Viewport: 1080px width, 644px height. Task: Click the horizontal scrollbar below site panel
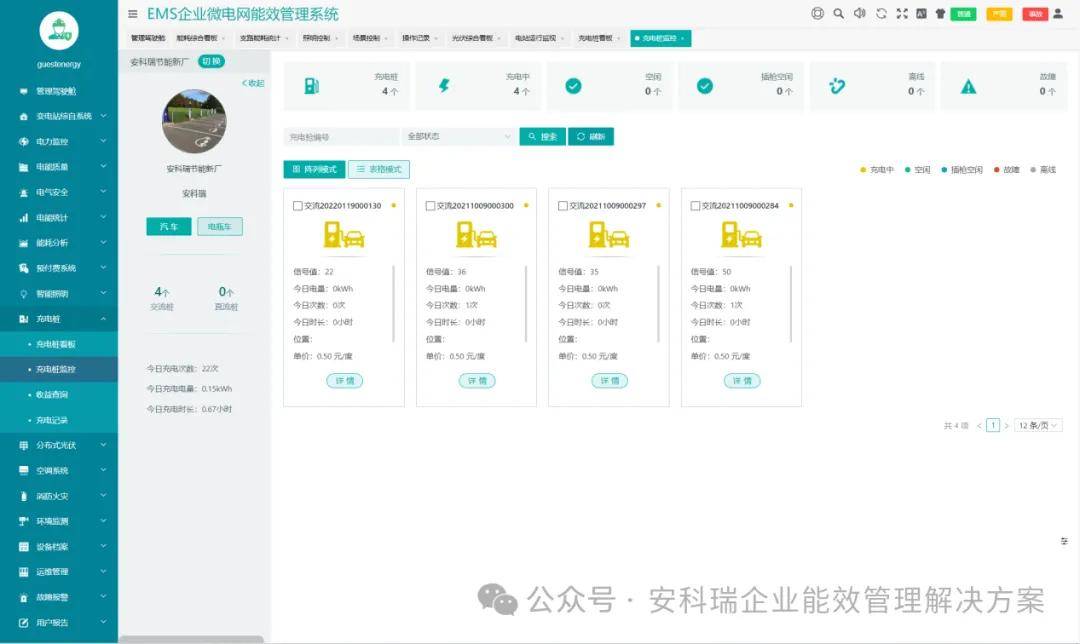(x=191, y=639)
